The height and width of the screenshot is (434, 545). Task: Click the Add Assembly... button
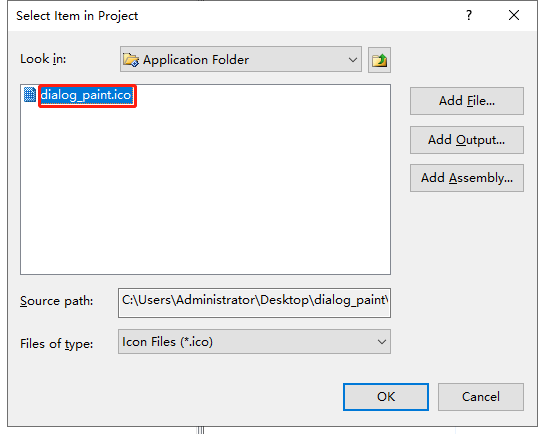tap(467, 178)
